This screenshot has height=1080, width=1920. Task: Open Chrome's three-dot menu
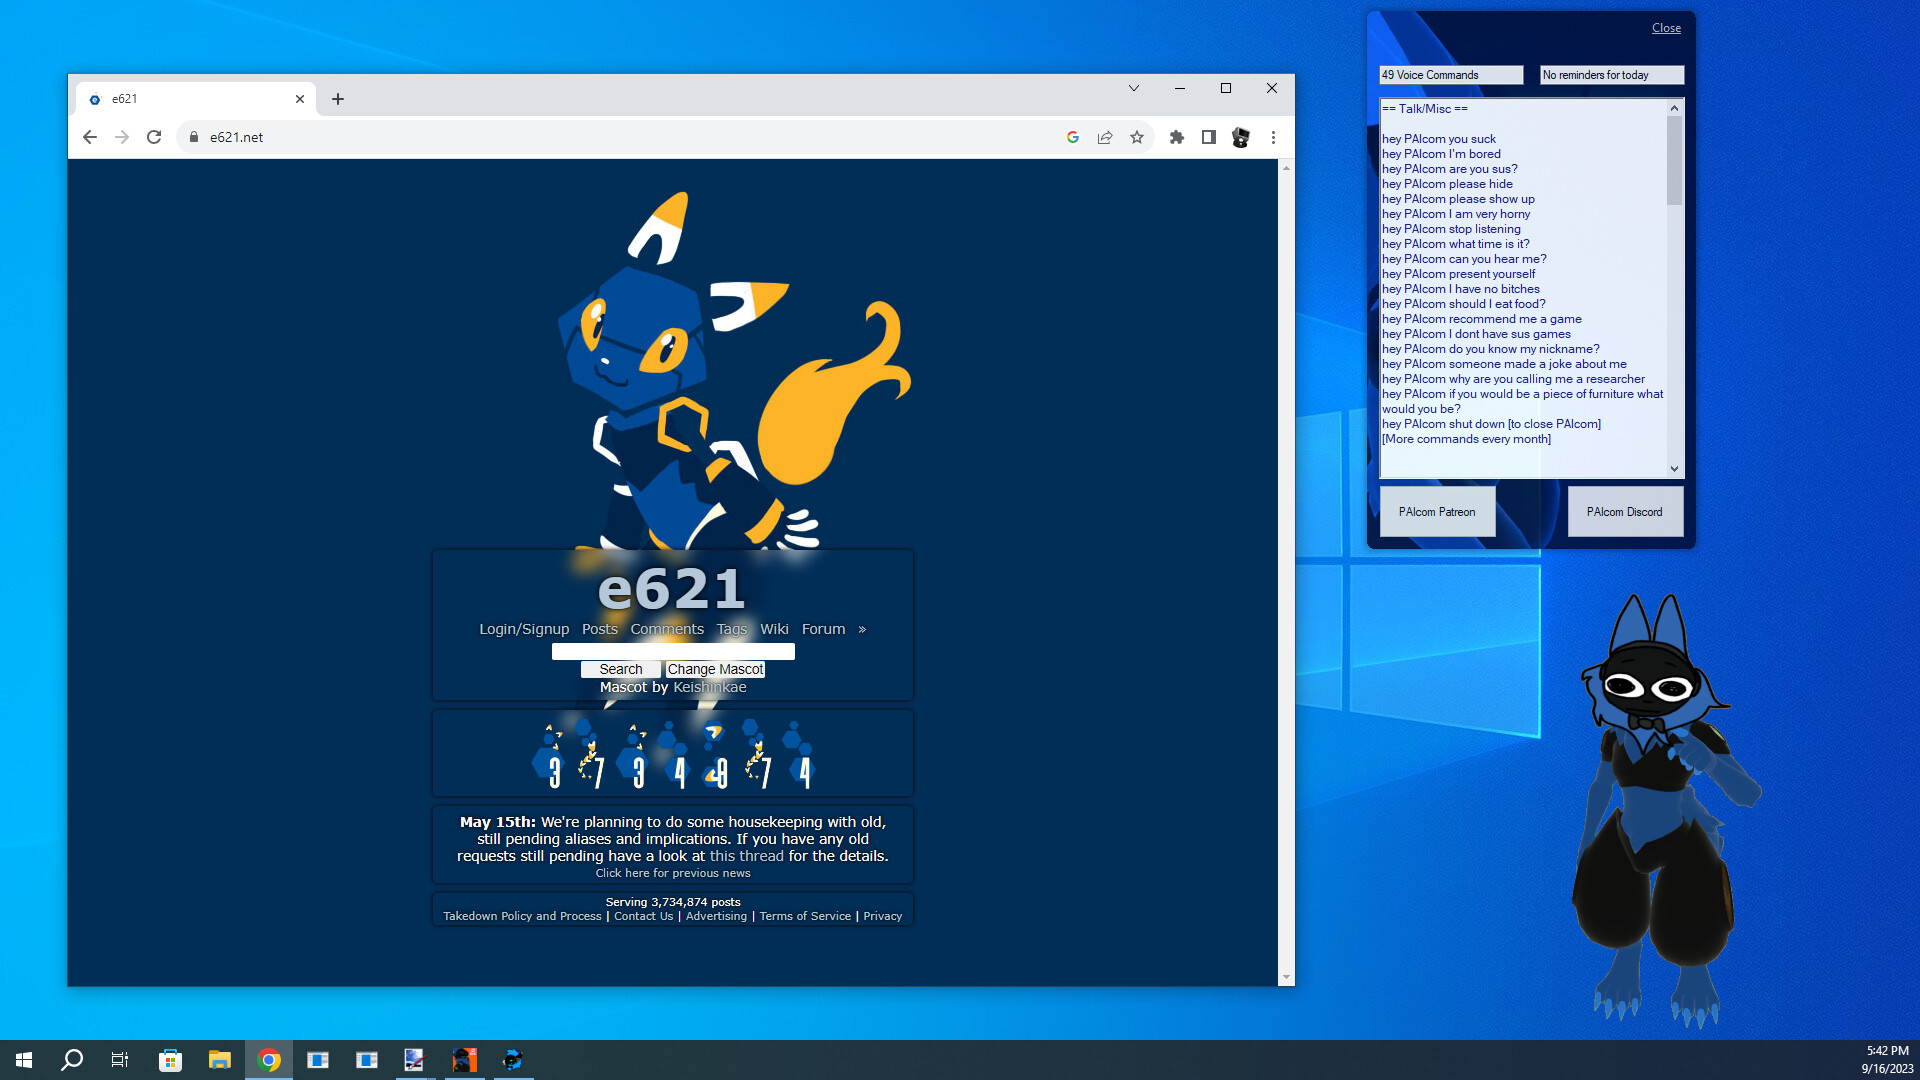[1272, 137]
